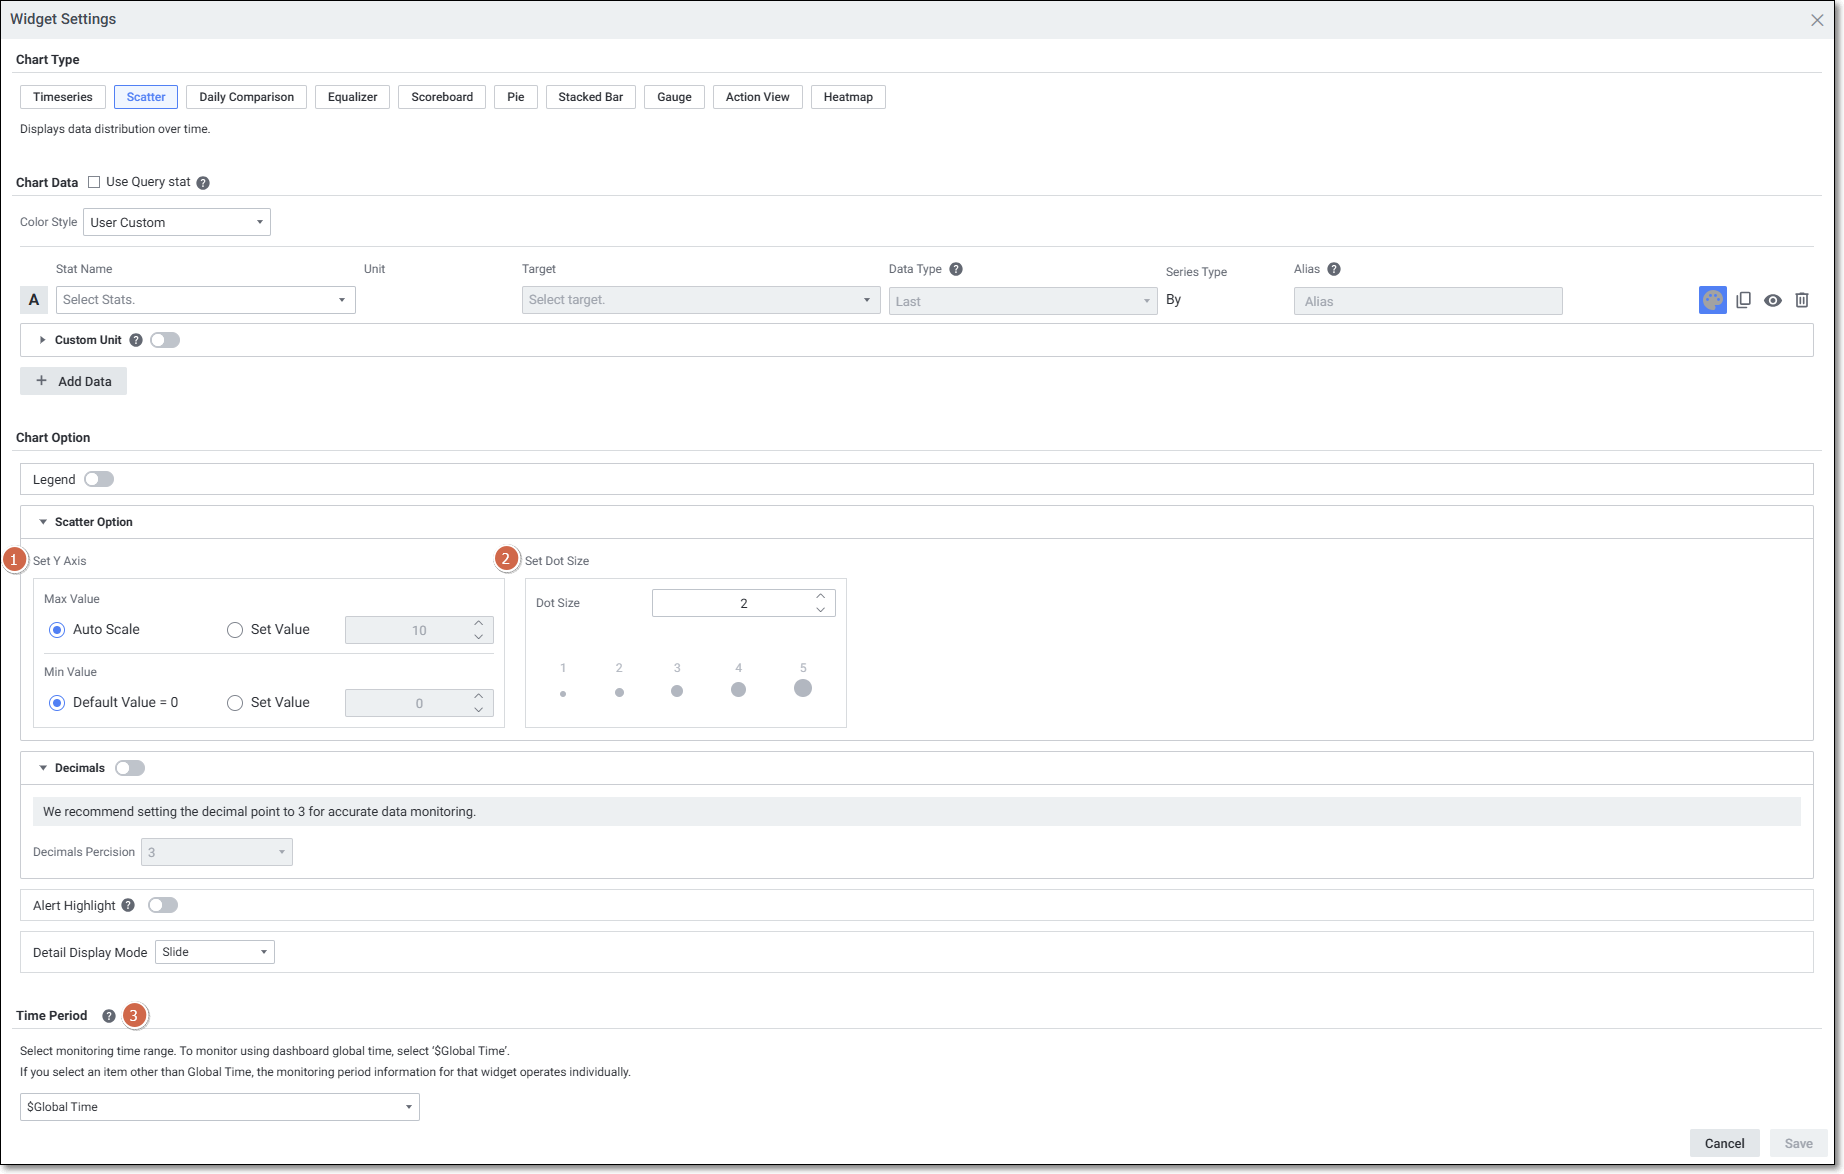The width and height of the screenshot is (1844, 1174).
Task: Click the Time Period help icon
Action: pyautogui.click(x=109, y=1016)
